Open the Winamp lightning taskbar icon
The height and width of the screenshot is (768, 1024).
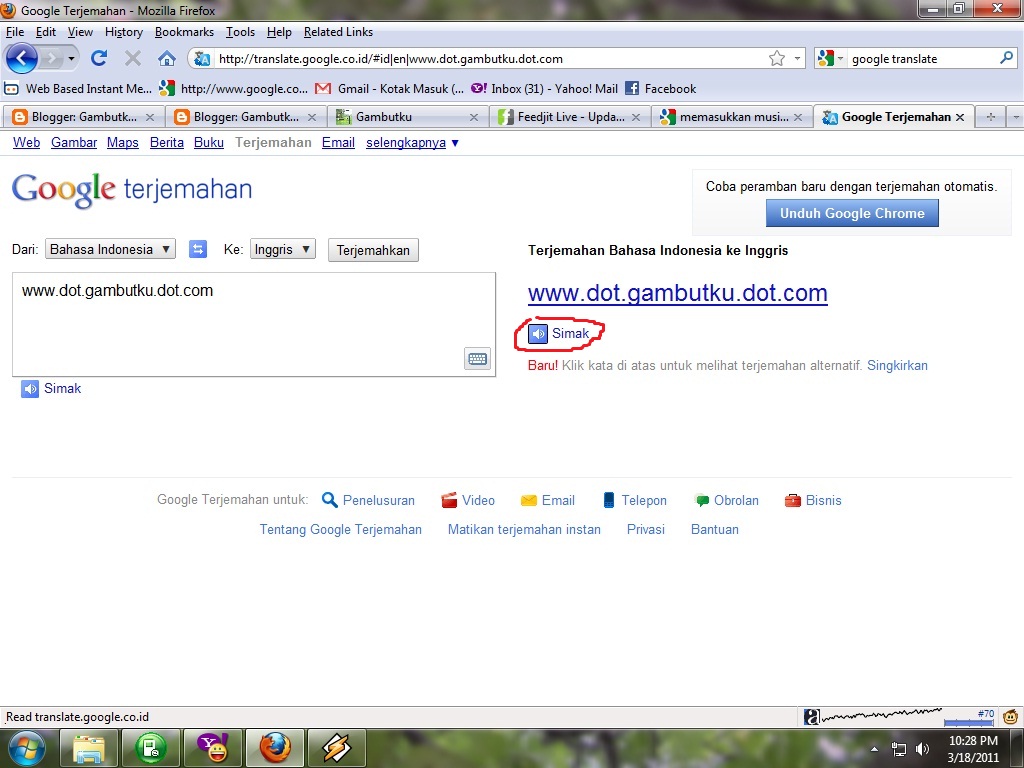[x=337, y=748]
